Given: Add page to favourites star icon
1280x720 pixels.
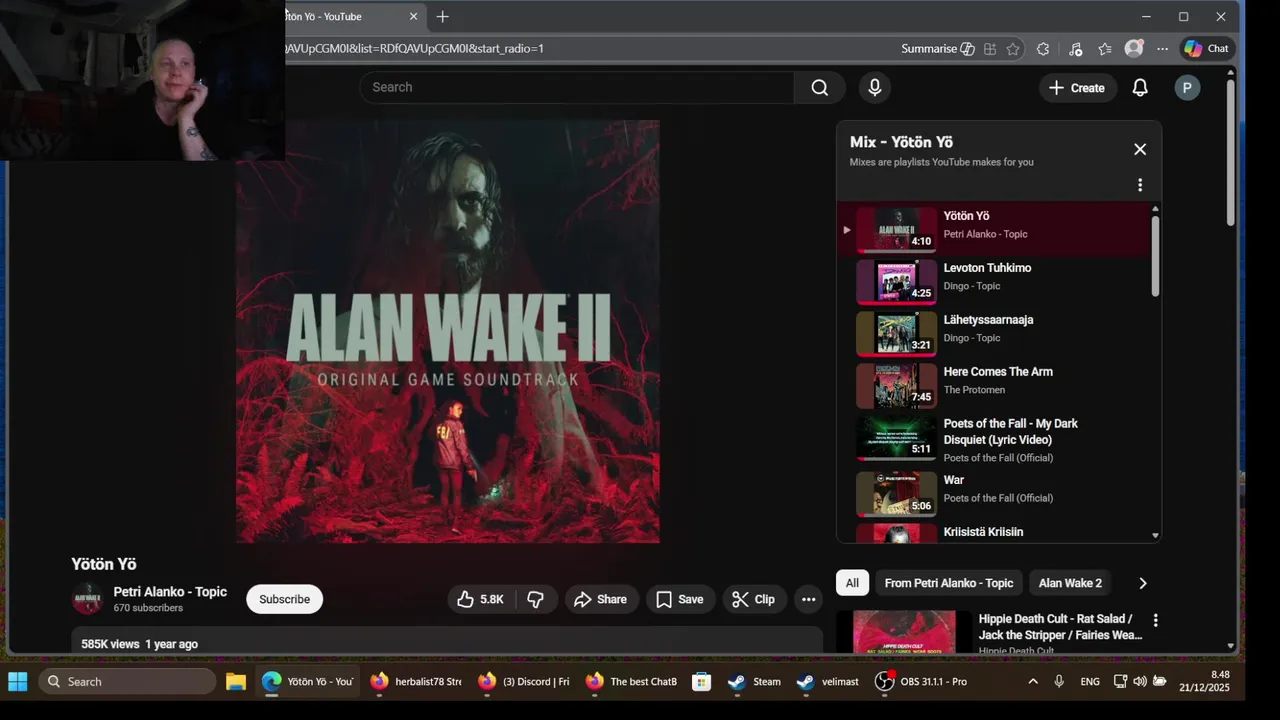Looking at the screenshot, I should pos(1013,48).
